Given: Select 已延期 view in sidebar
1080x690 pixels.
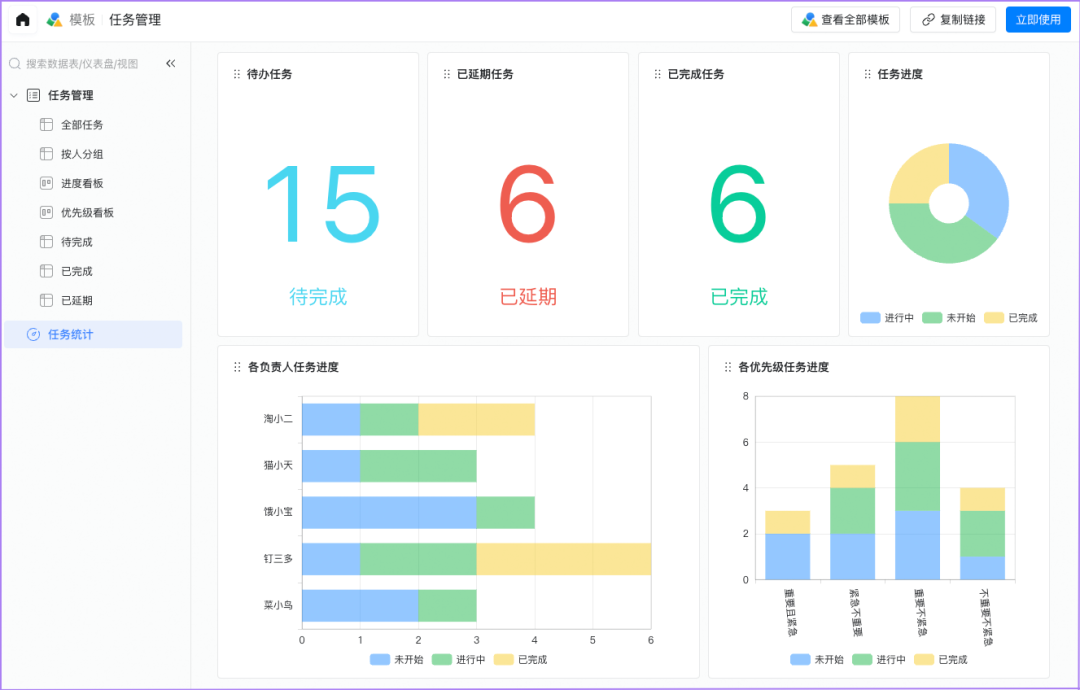Looking at the screenshot, I should [x=76, y=300].
